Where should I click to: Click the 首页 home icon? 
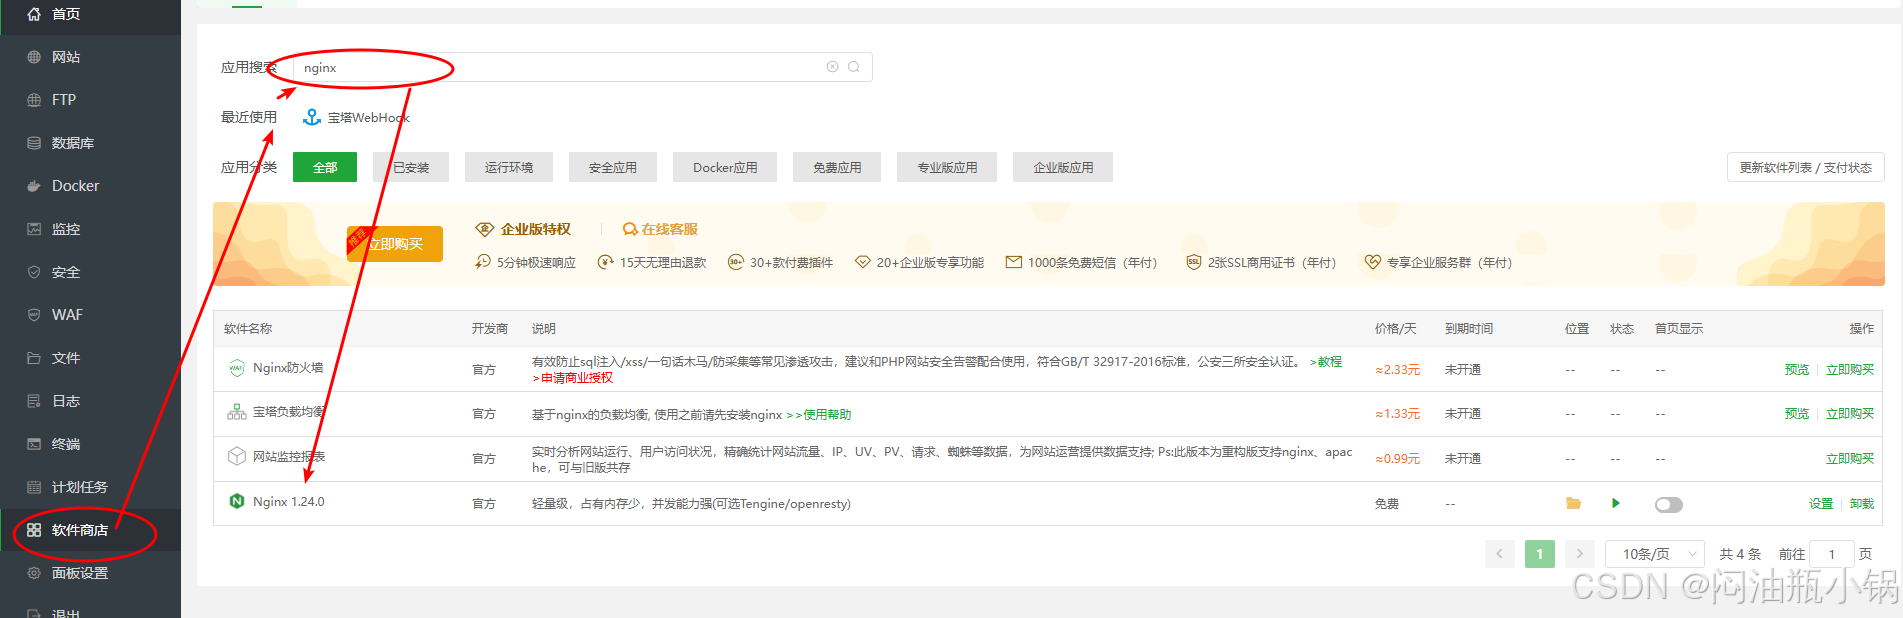(x=34, y=14)
